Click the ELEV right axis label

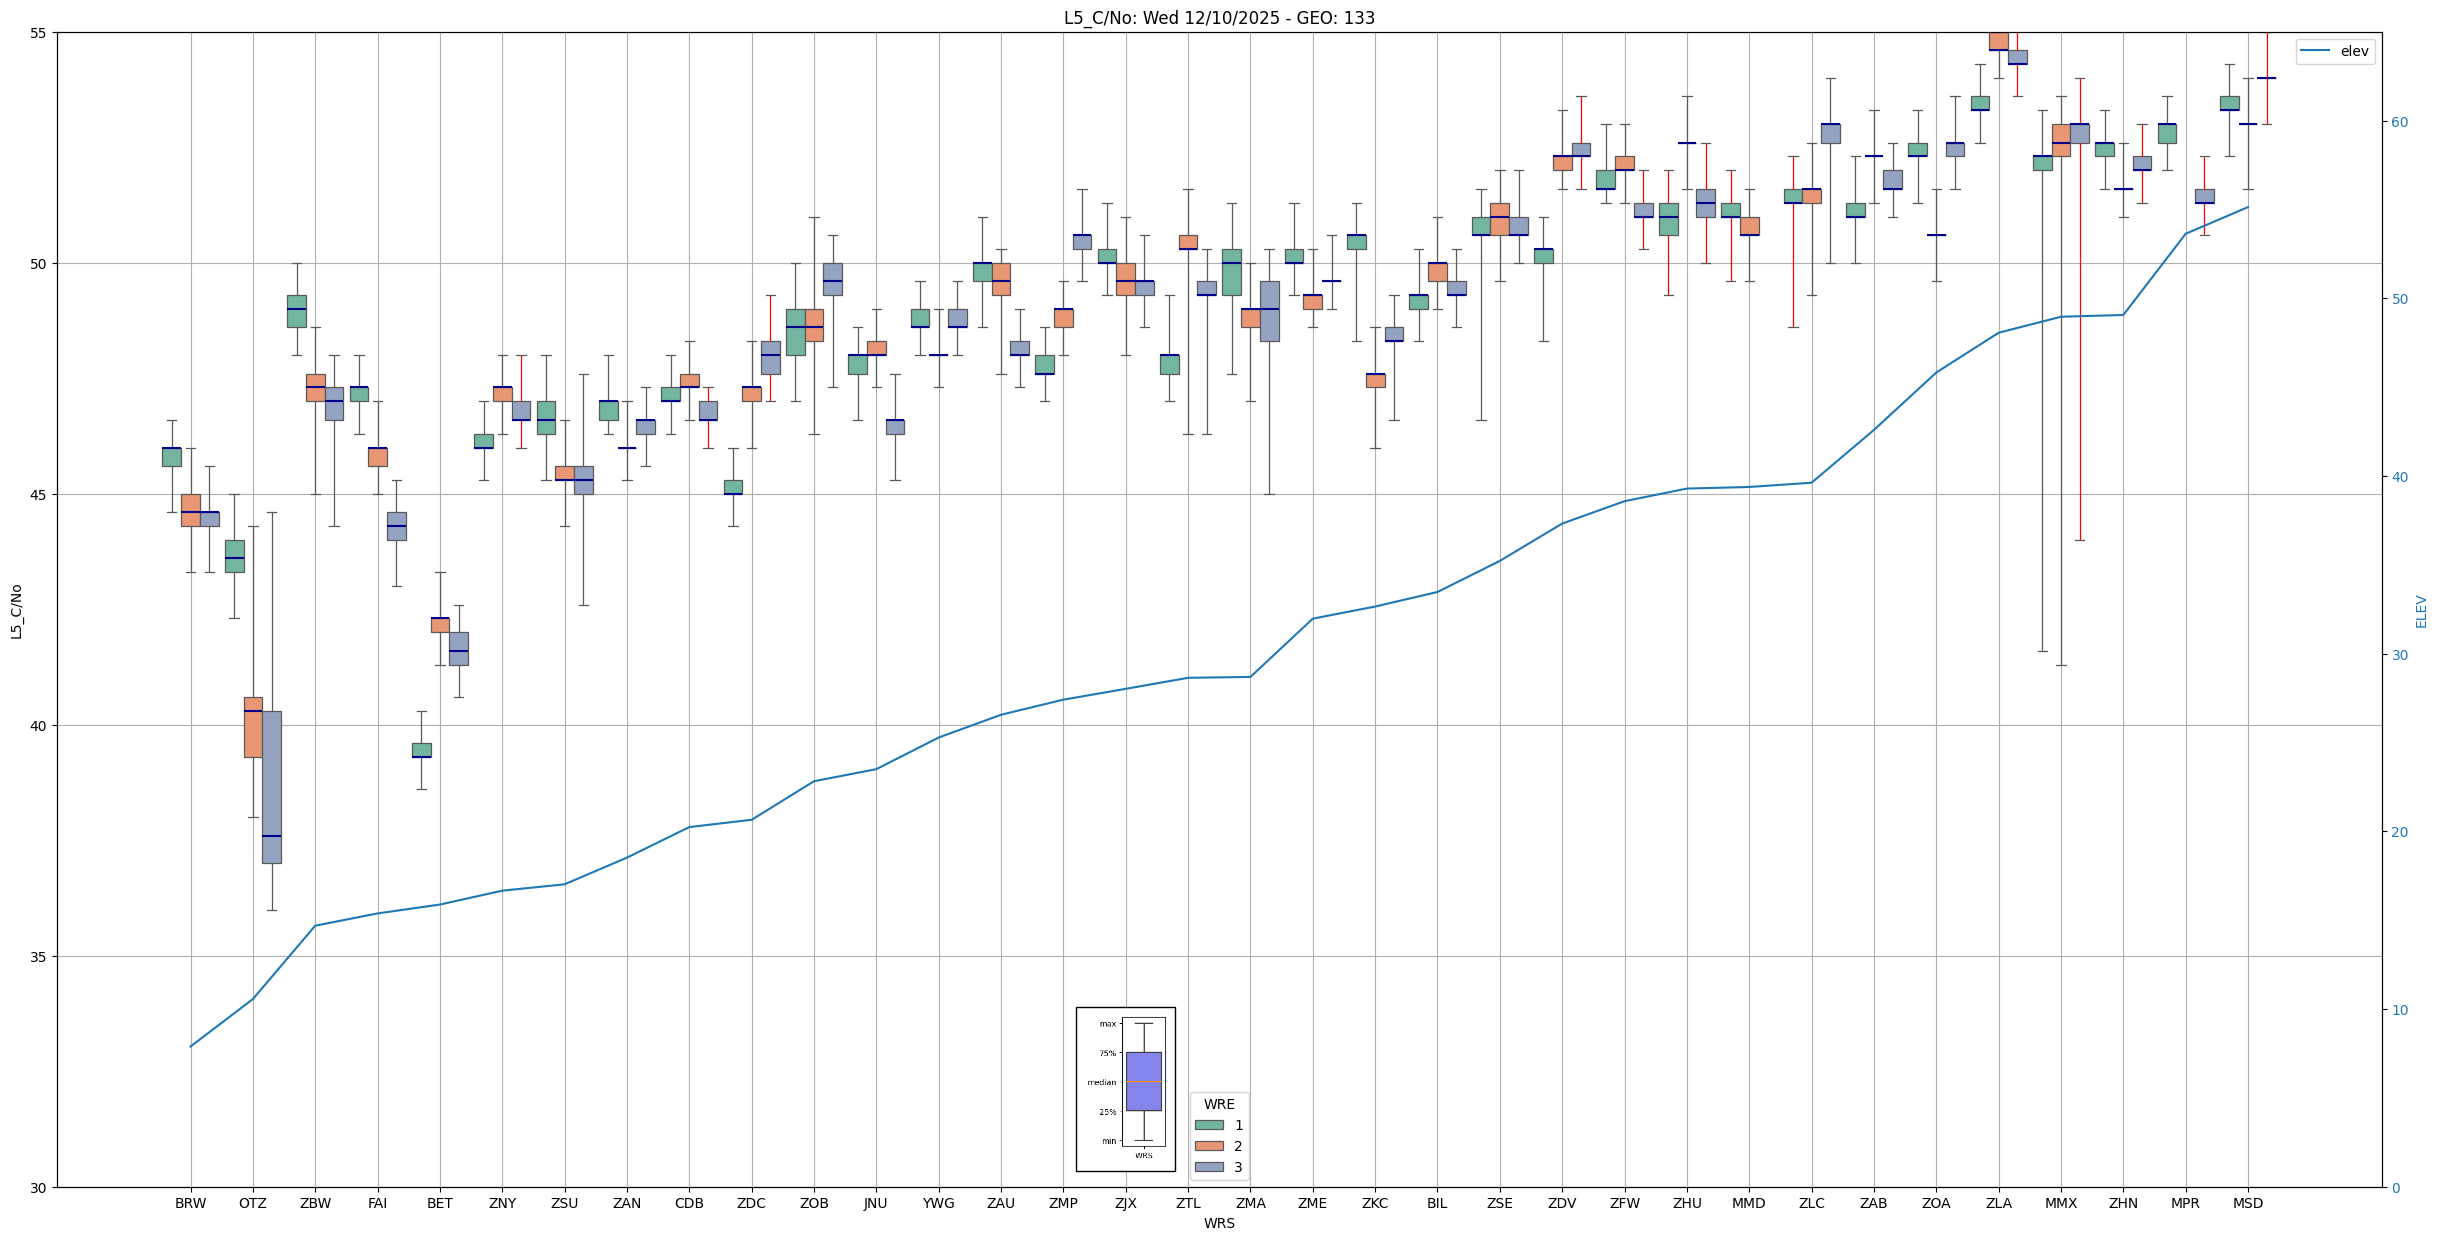pos(2421,611)
